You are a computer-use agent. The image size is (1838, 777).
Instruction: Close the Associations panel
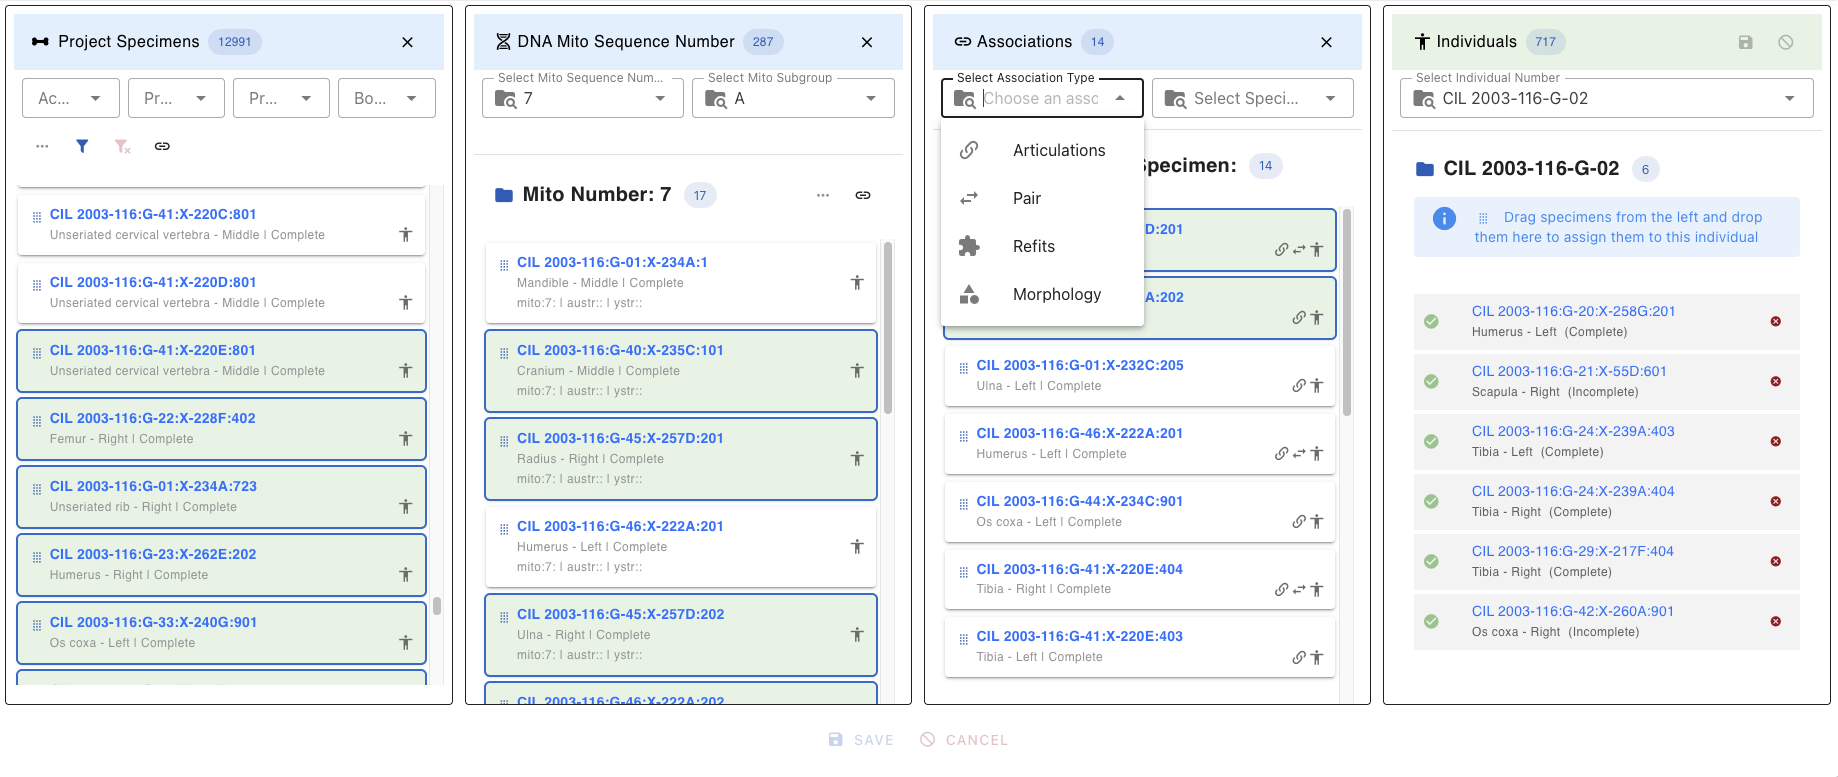[1326, 42]
